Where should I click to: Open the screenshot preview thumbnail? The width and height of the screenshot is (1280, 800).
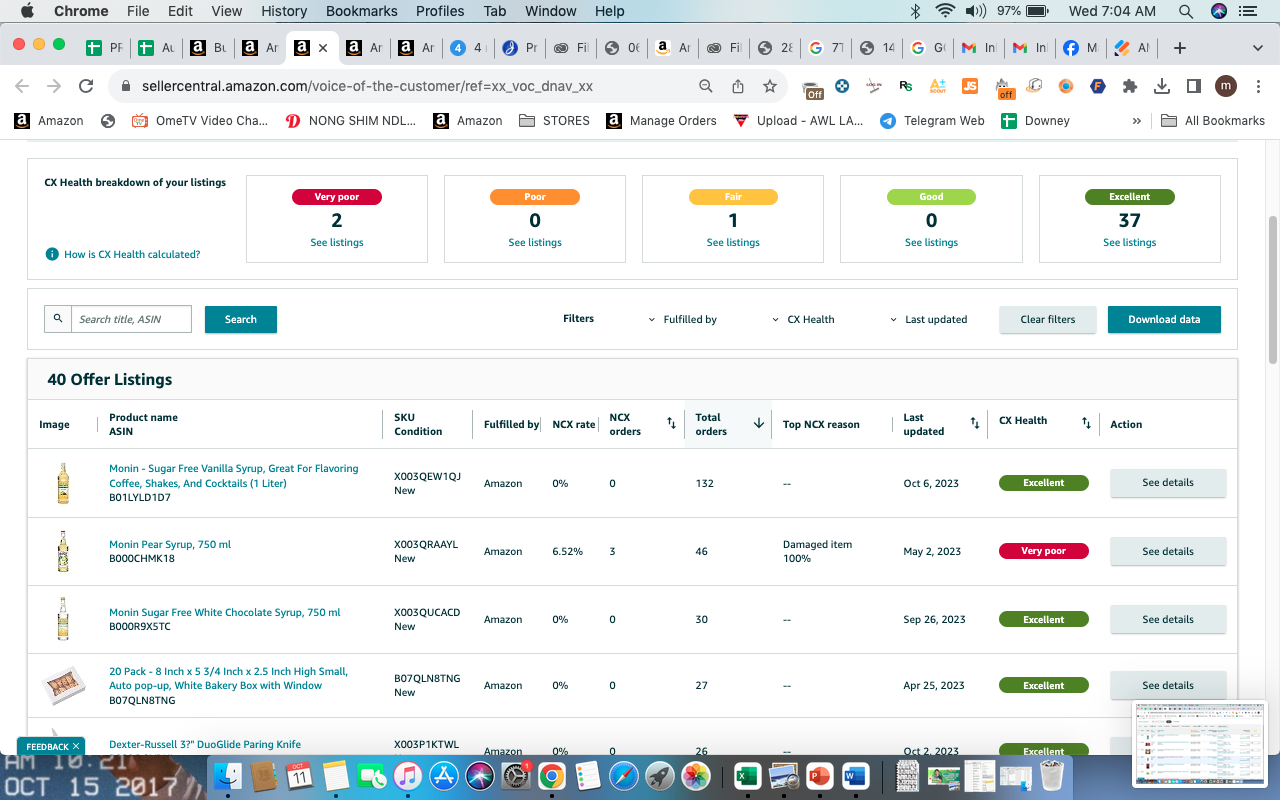(x=1198, y=744)
